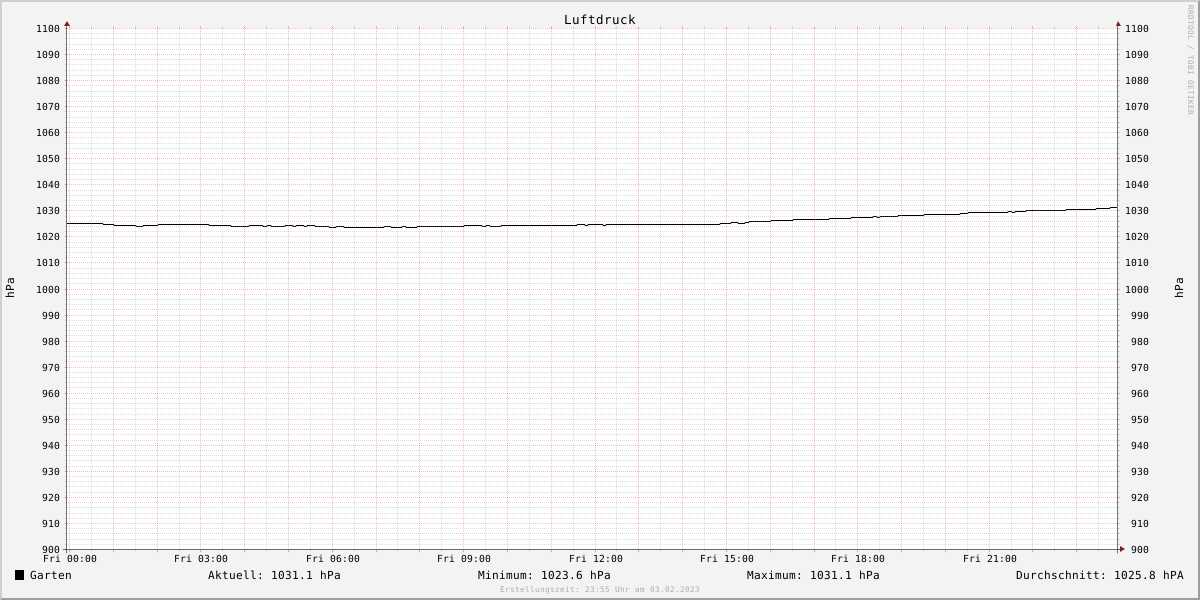
Task: Click the 1100 label on the left axis
Action: pos(48,29)
